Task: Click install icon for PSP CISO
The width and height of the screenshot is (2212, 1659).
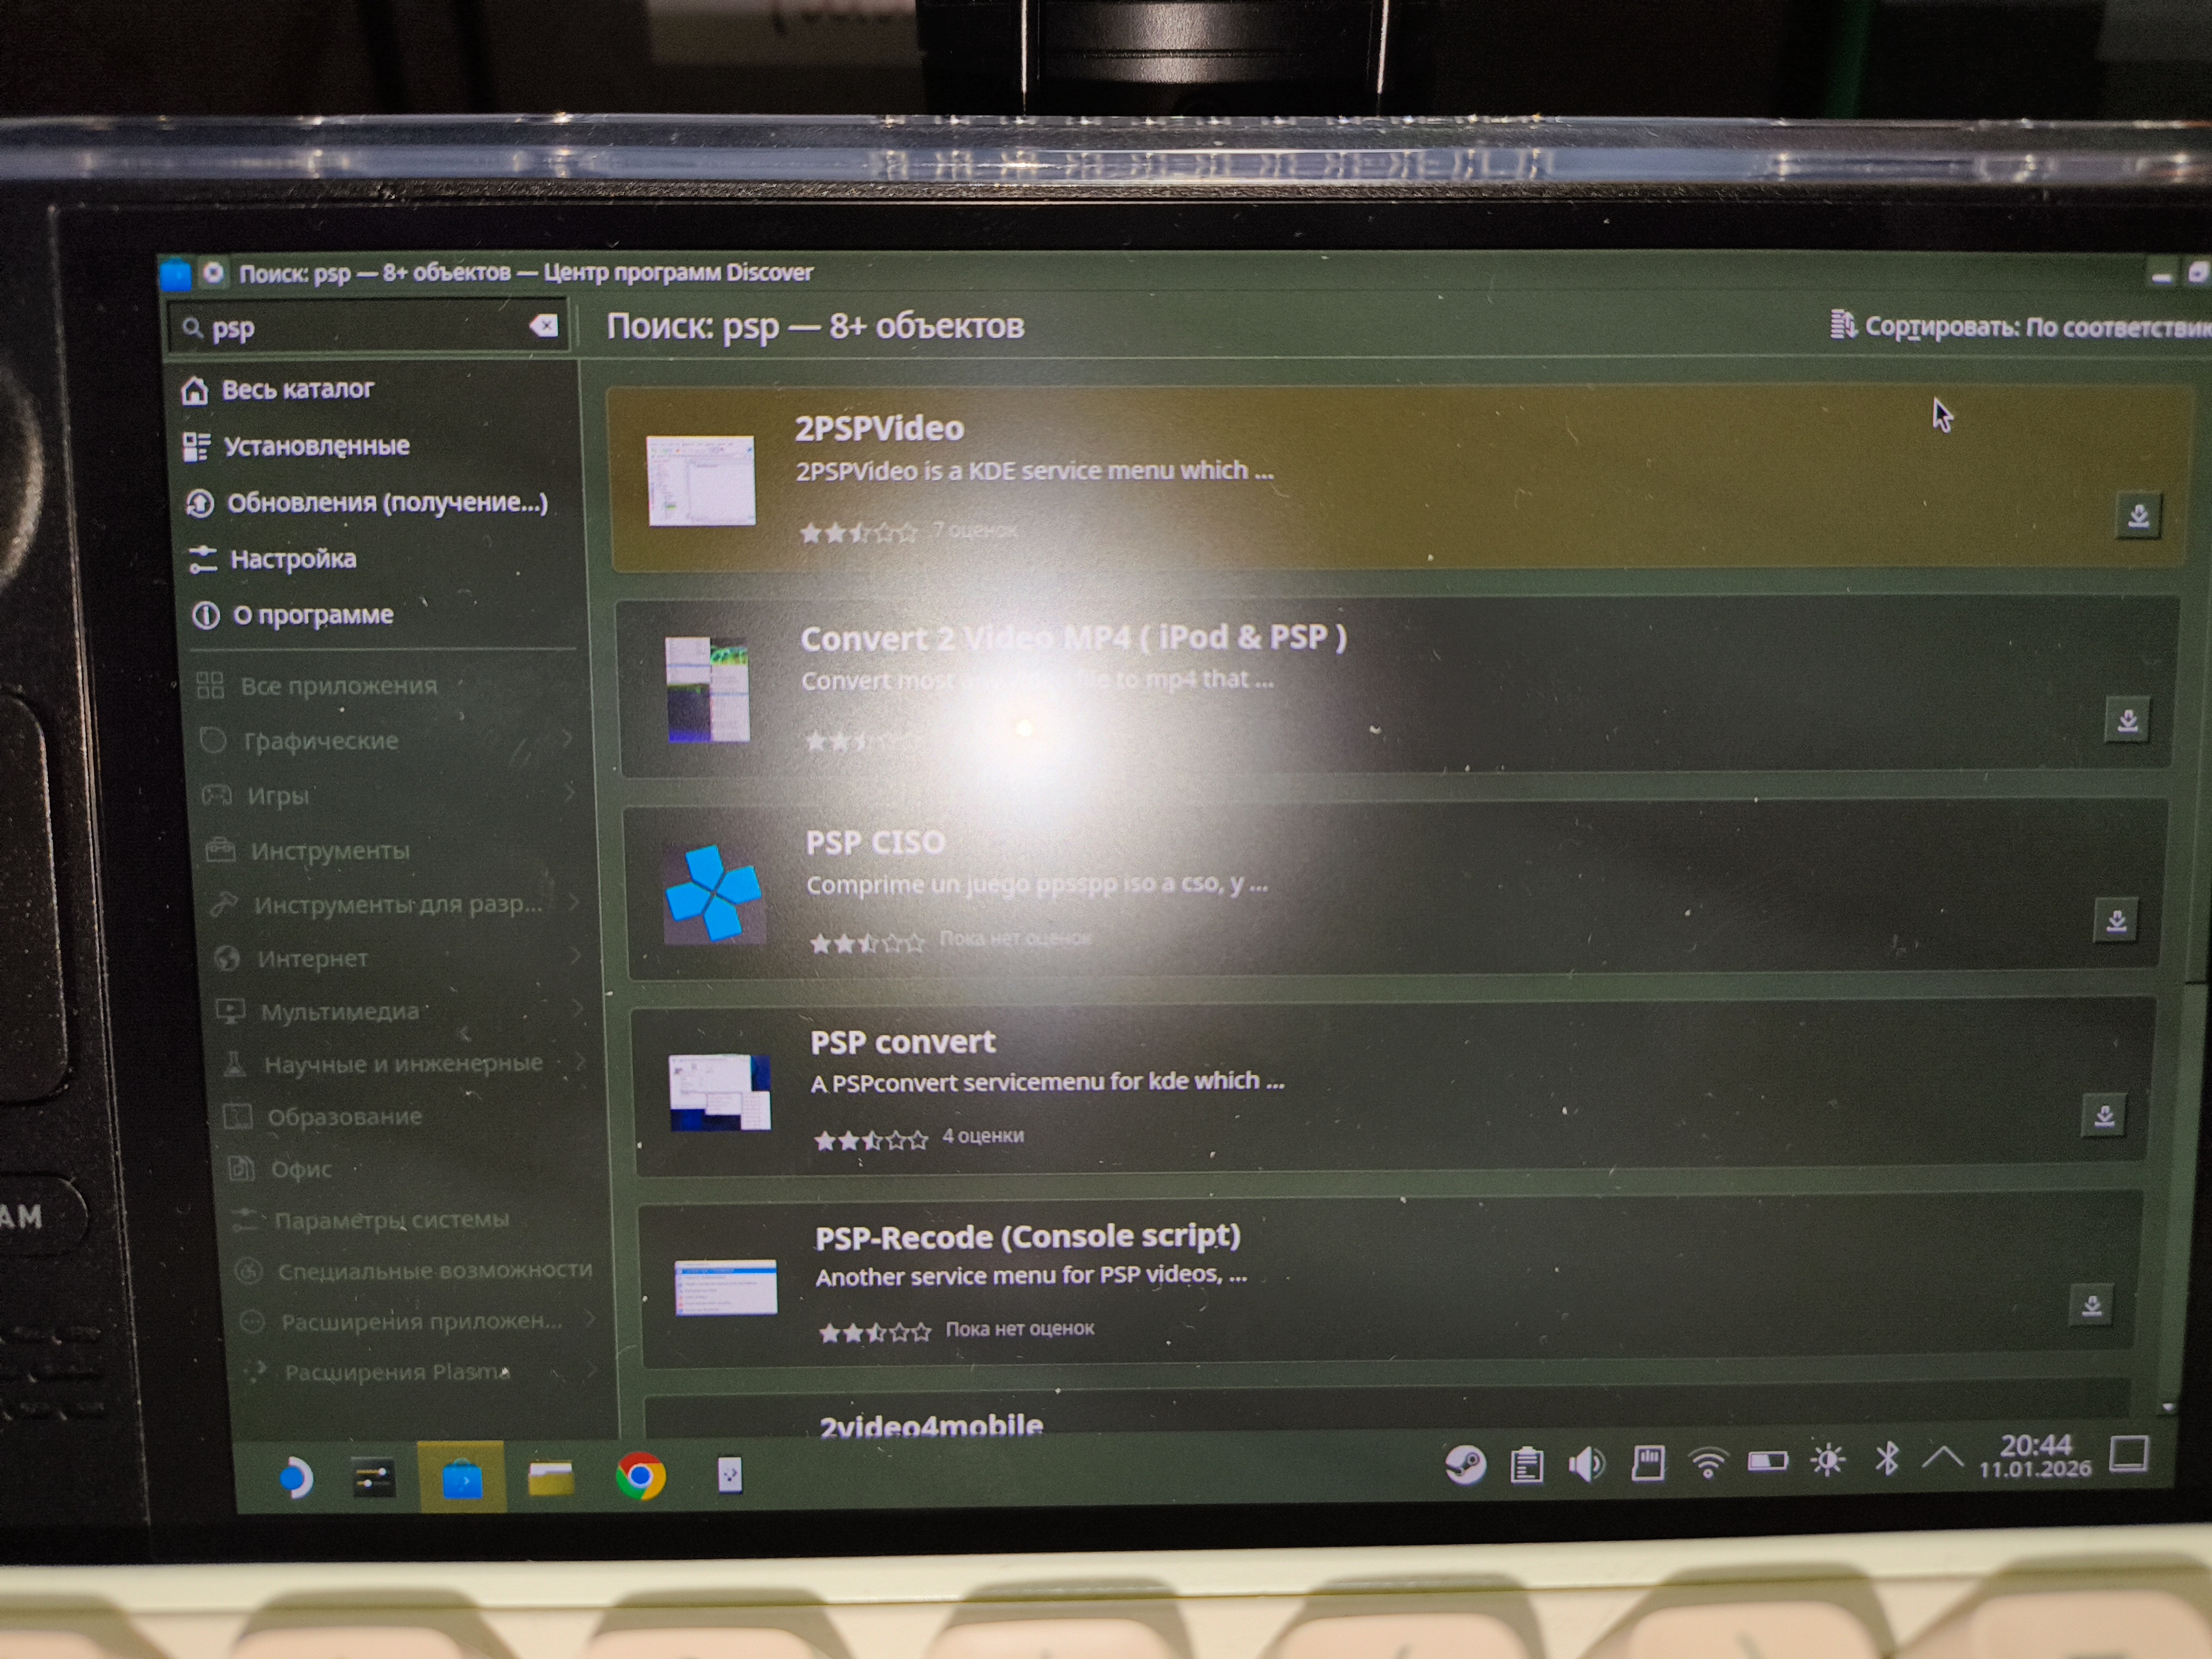Action: [2115, 921]
